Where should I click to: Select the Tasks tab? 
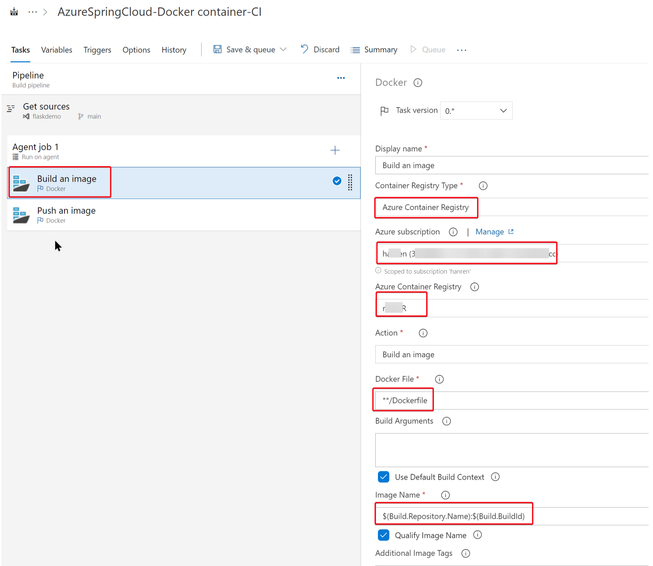[20, 50]
